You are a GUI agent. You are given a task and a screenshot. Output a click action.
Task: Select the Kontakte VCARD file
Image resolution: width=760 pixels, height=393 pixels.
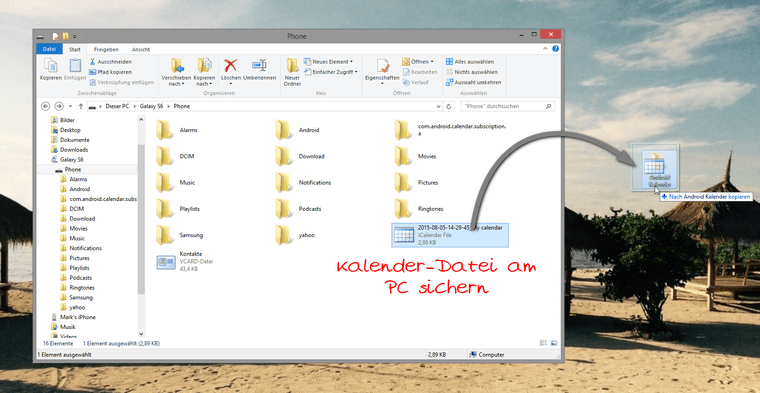185,261
